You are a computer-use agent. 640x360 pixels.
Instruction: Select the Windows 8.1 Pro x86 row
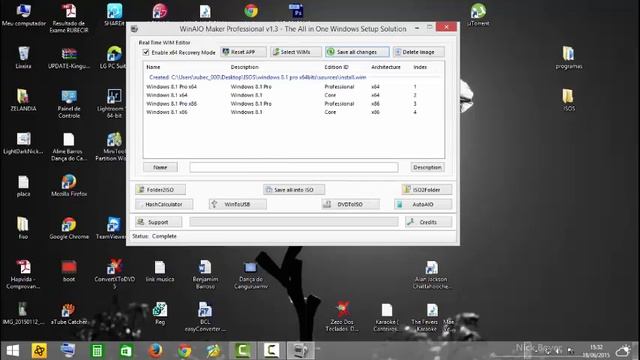(x=293, y=104)
